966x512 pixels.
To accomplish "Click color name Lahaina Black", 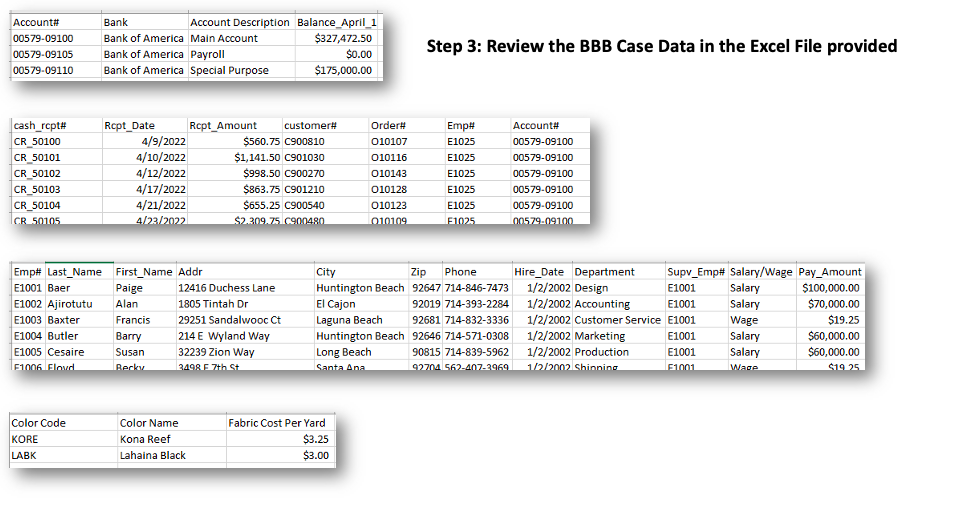I will pyautogui.click(x=153, y=455).
